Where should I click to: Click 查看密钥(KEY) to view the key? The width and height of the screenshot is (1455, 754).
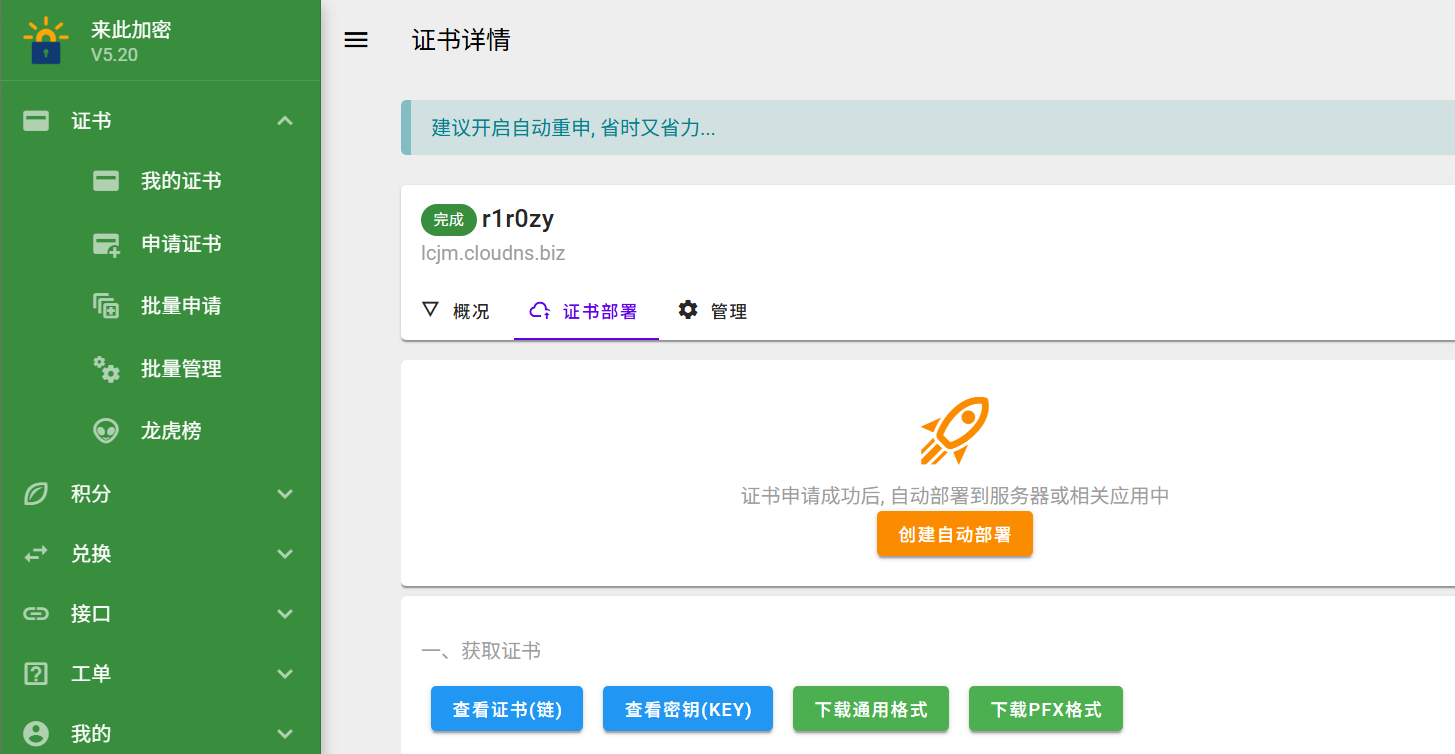pos(687,708)
